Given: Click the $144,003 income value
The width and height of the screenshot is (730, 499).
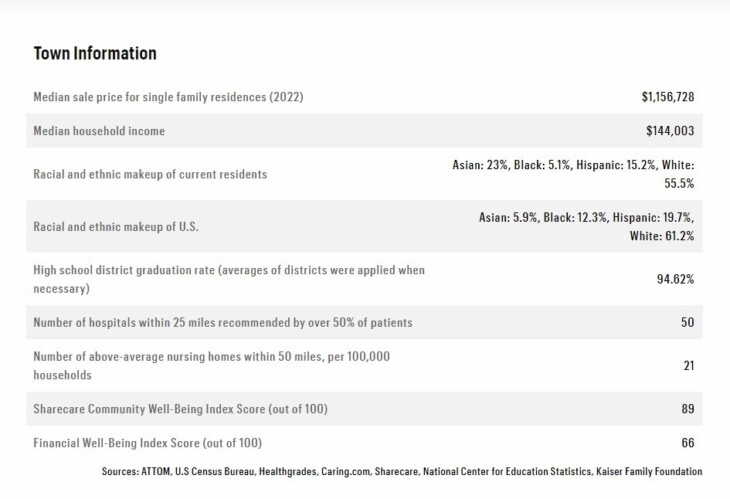Looking at the screenshot, I should pyautogui.click(x=670, y=131).
